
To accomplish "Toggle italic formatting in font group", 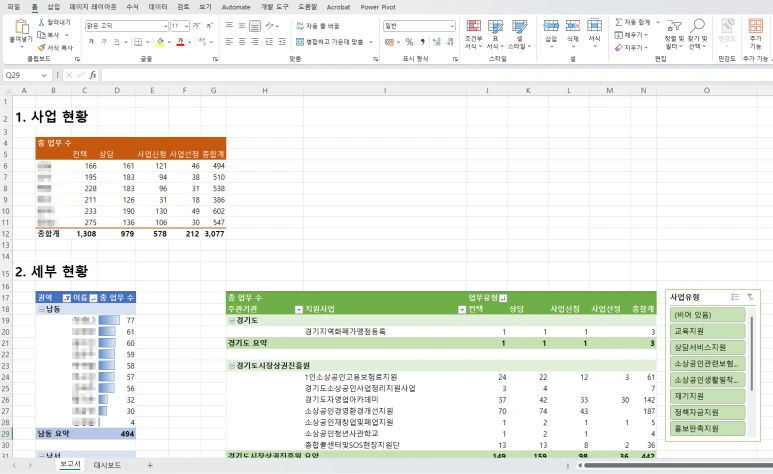I will (104, 42).
